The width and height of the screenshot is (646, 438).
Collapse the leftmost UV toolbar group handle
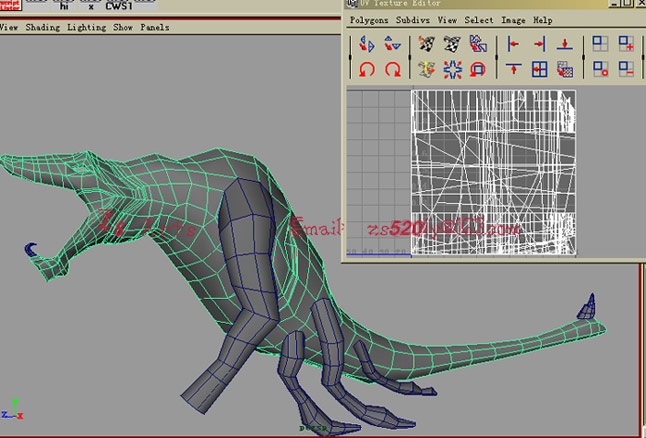coord(350,56)
